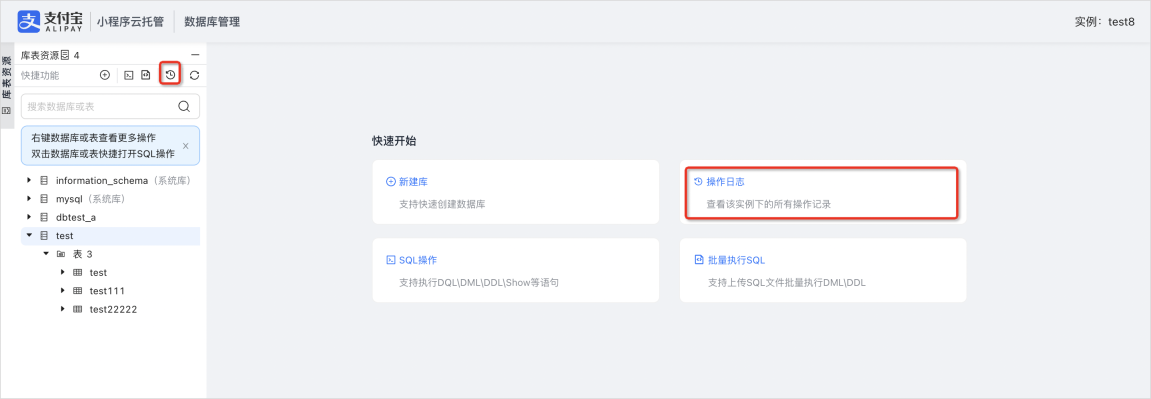Screen dimensions: 1151x399
Task: Click batch execute SQL icon in quick toolbar
Action: 146,75
